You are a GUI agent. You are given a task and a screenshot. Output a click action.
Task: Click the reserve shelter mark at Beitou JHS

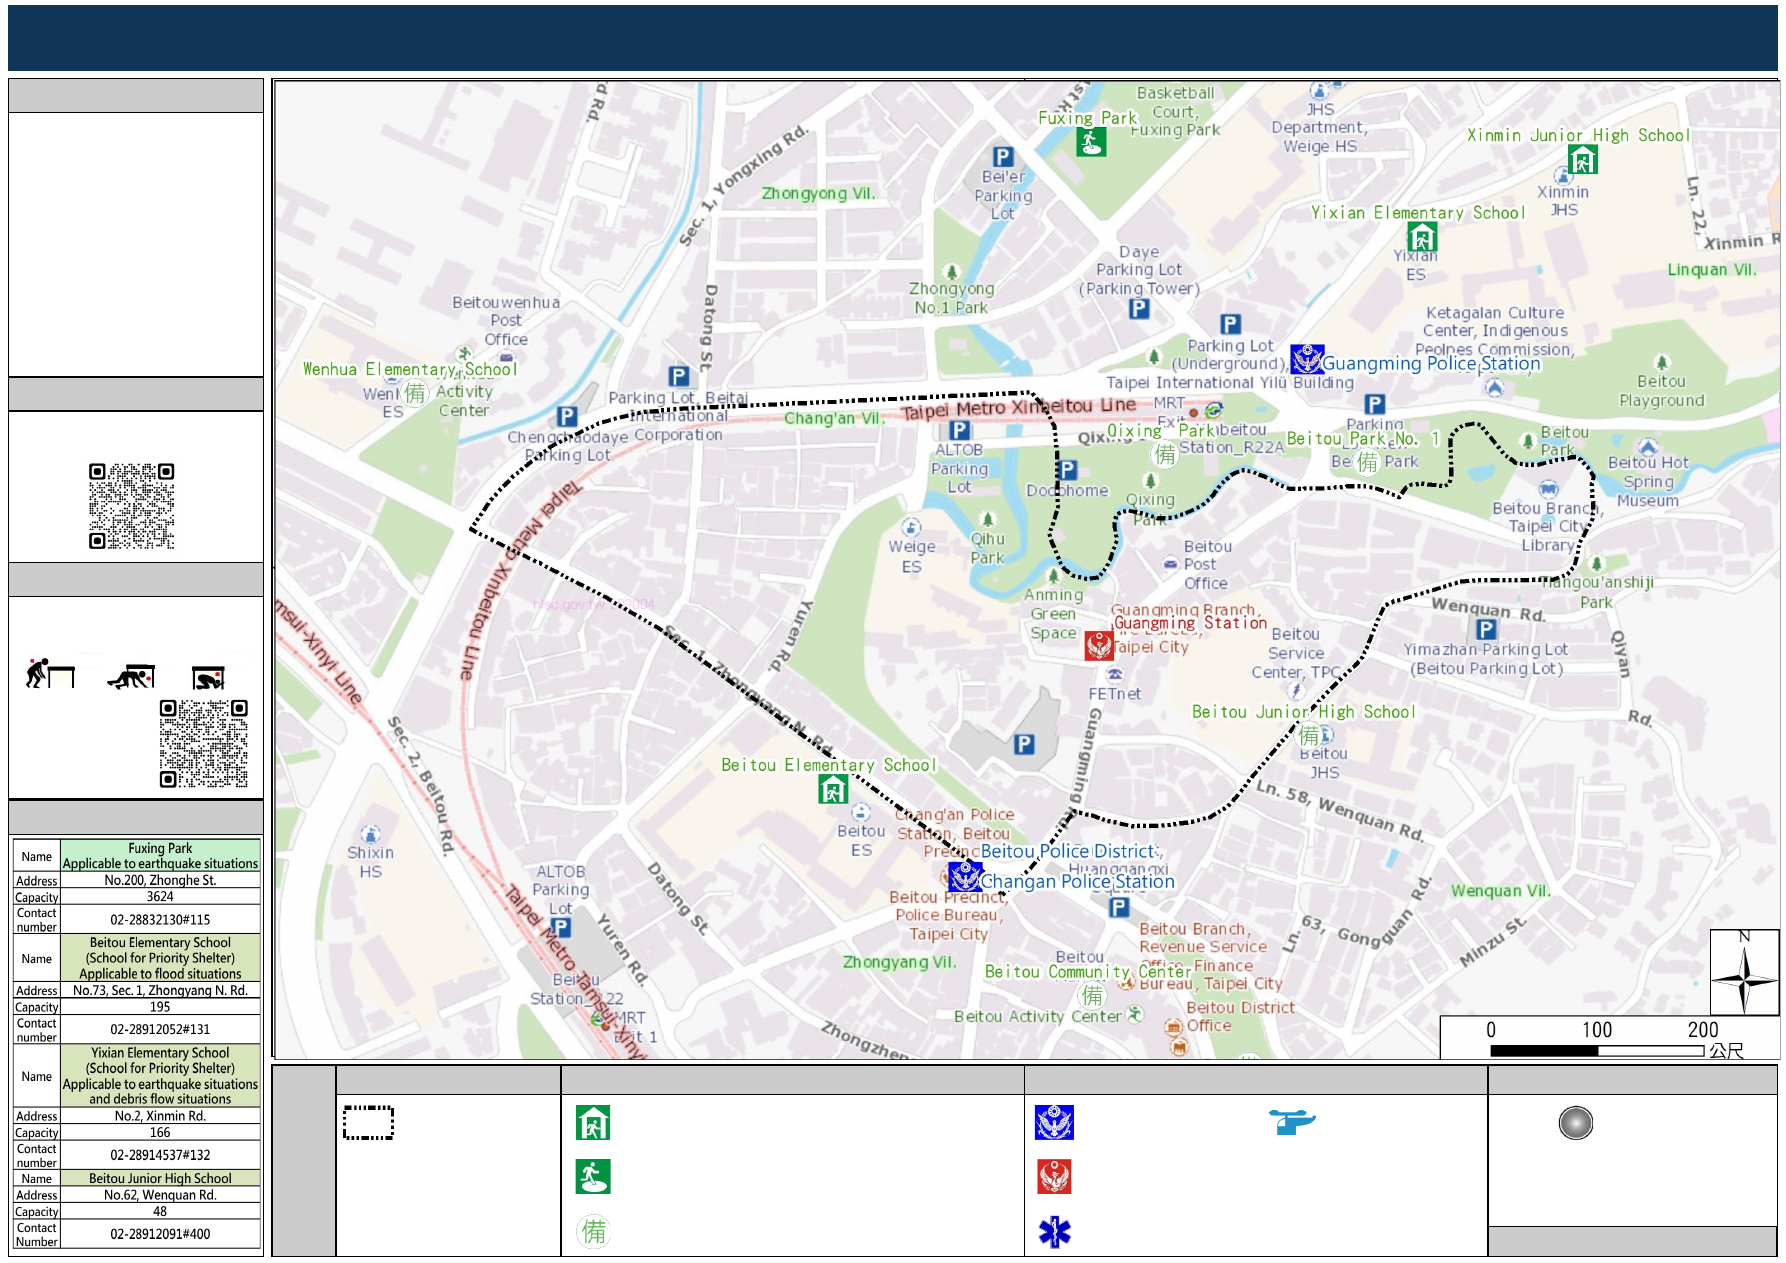tap(1309, 737)
